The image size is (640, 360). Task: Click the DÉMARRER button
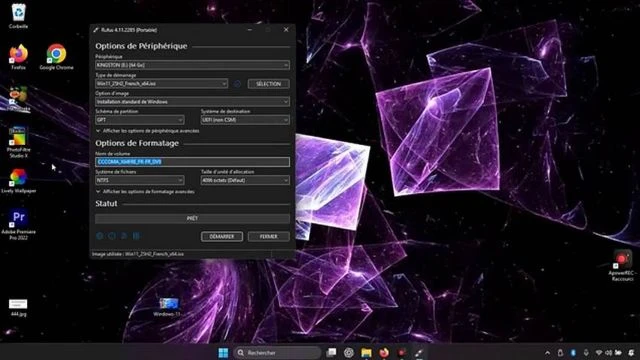[222, 236]
